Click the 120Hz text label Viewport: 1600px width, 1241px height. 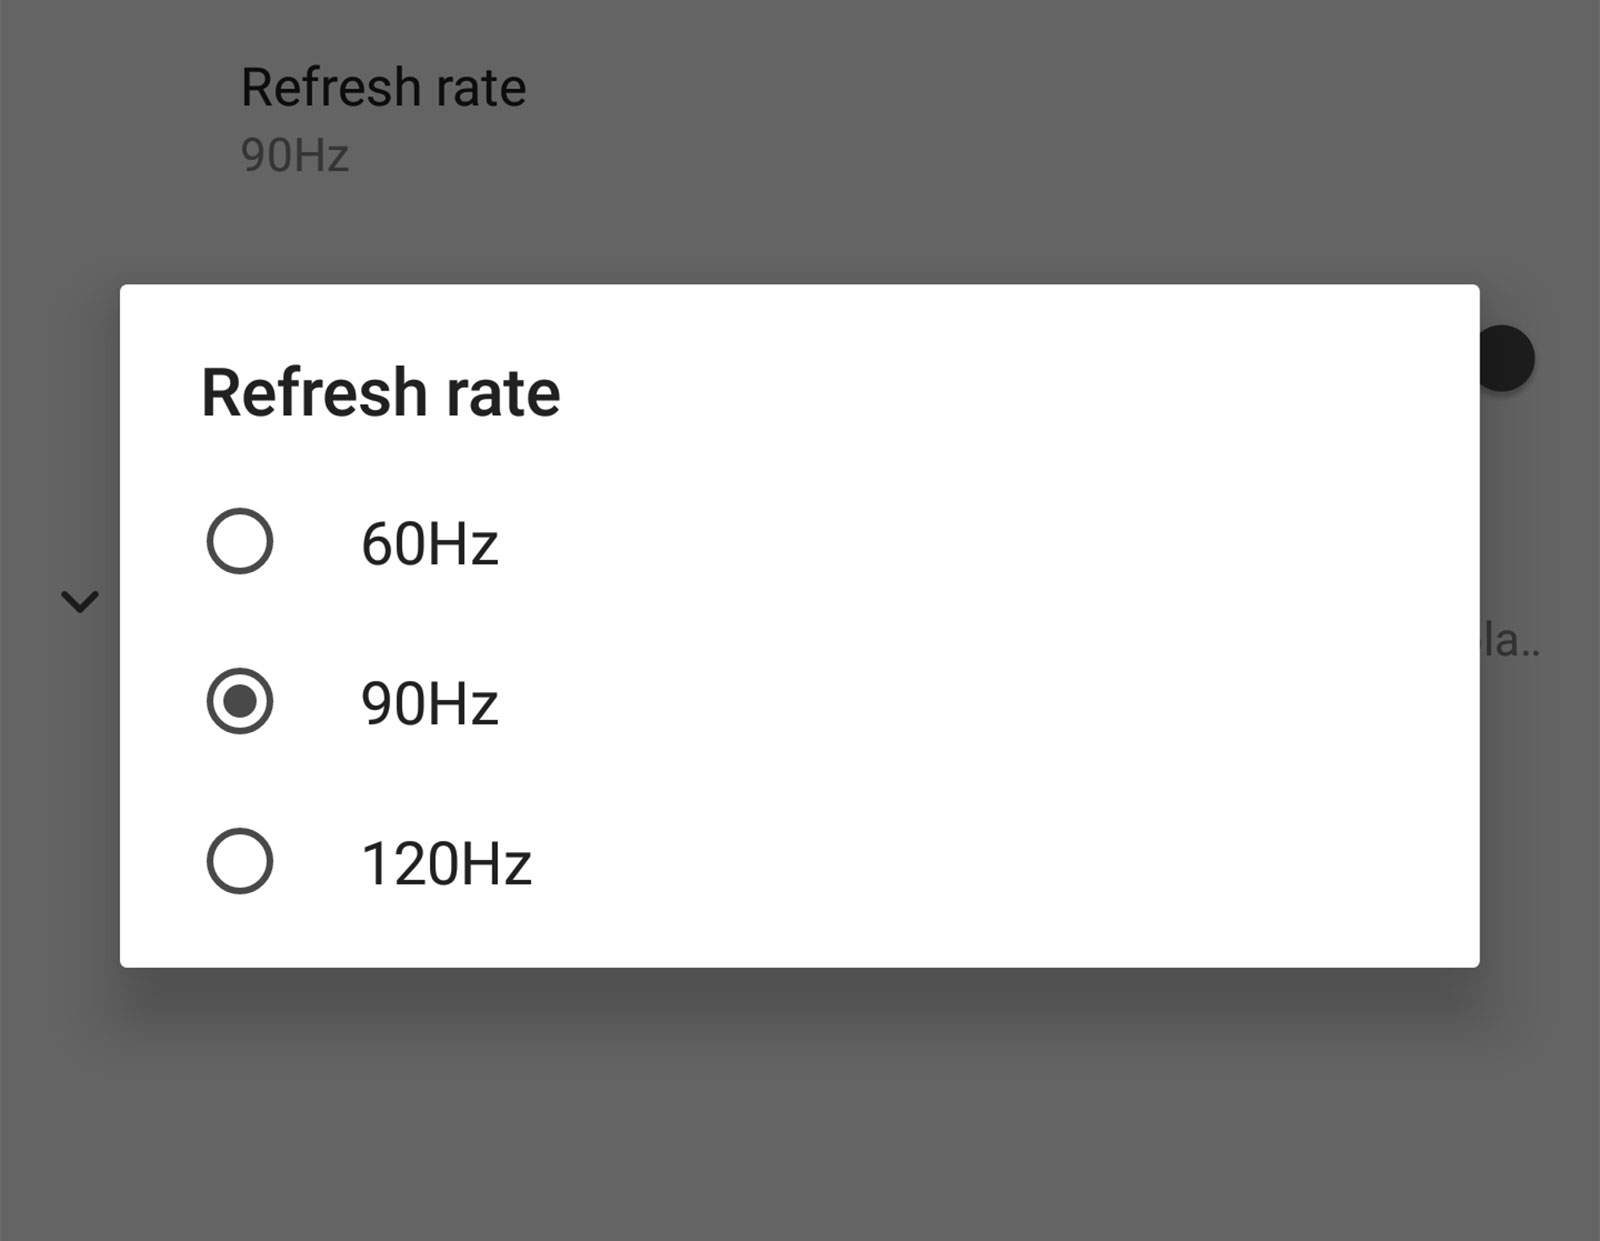[446, 864]
